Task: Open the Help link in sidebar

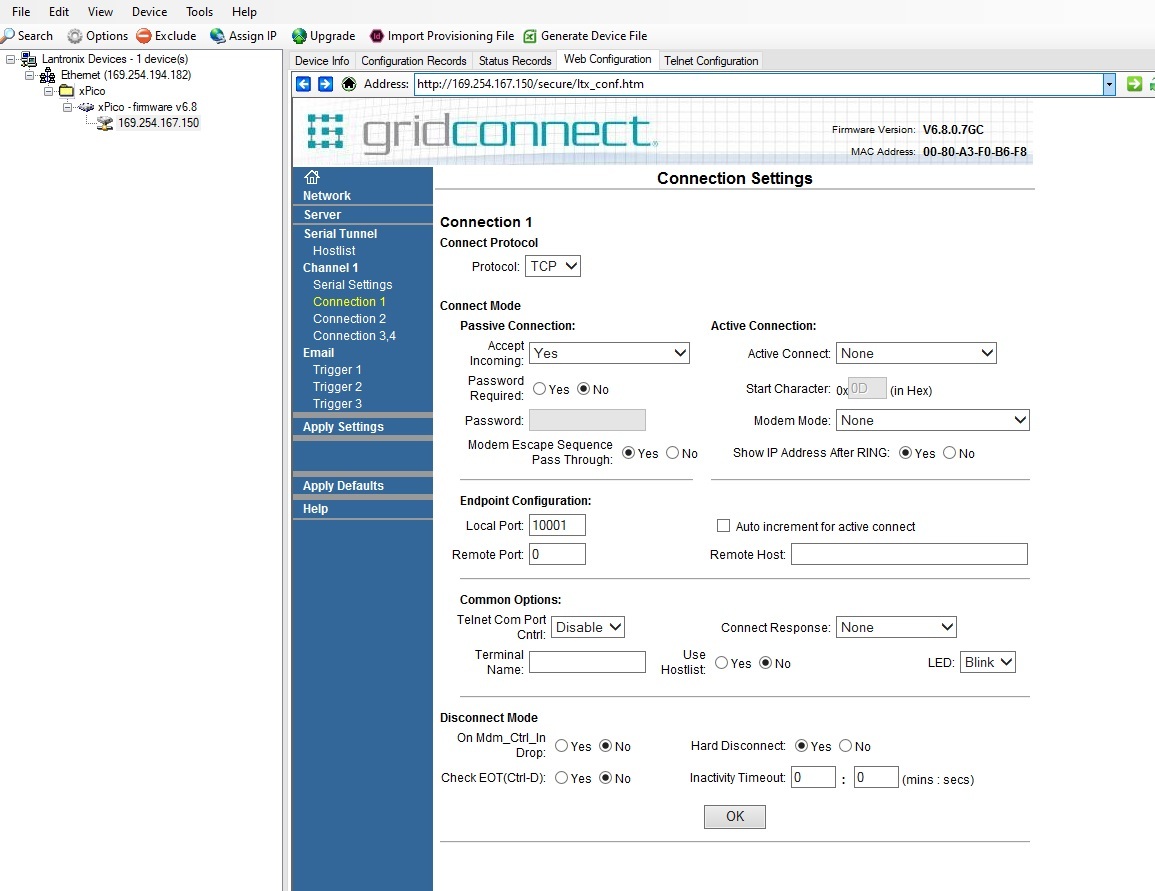Action: (x=315, y=508)
